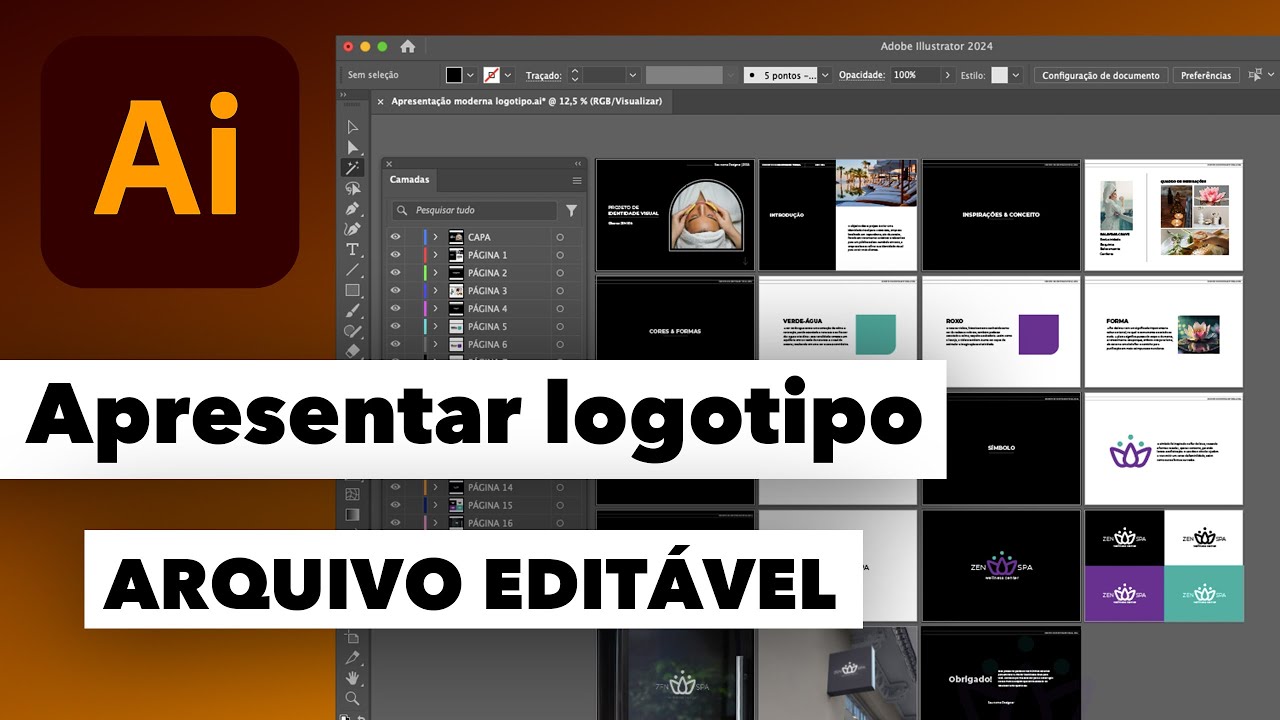The width and height of the screenshot is (1280, 720).
Task: Click the Traçado label link
Action: (543, 75)
